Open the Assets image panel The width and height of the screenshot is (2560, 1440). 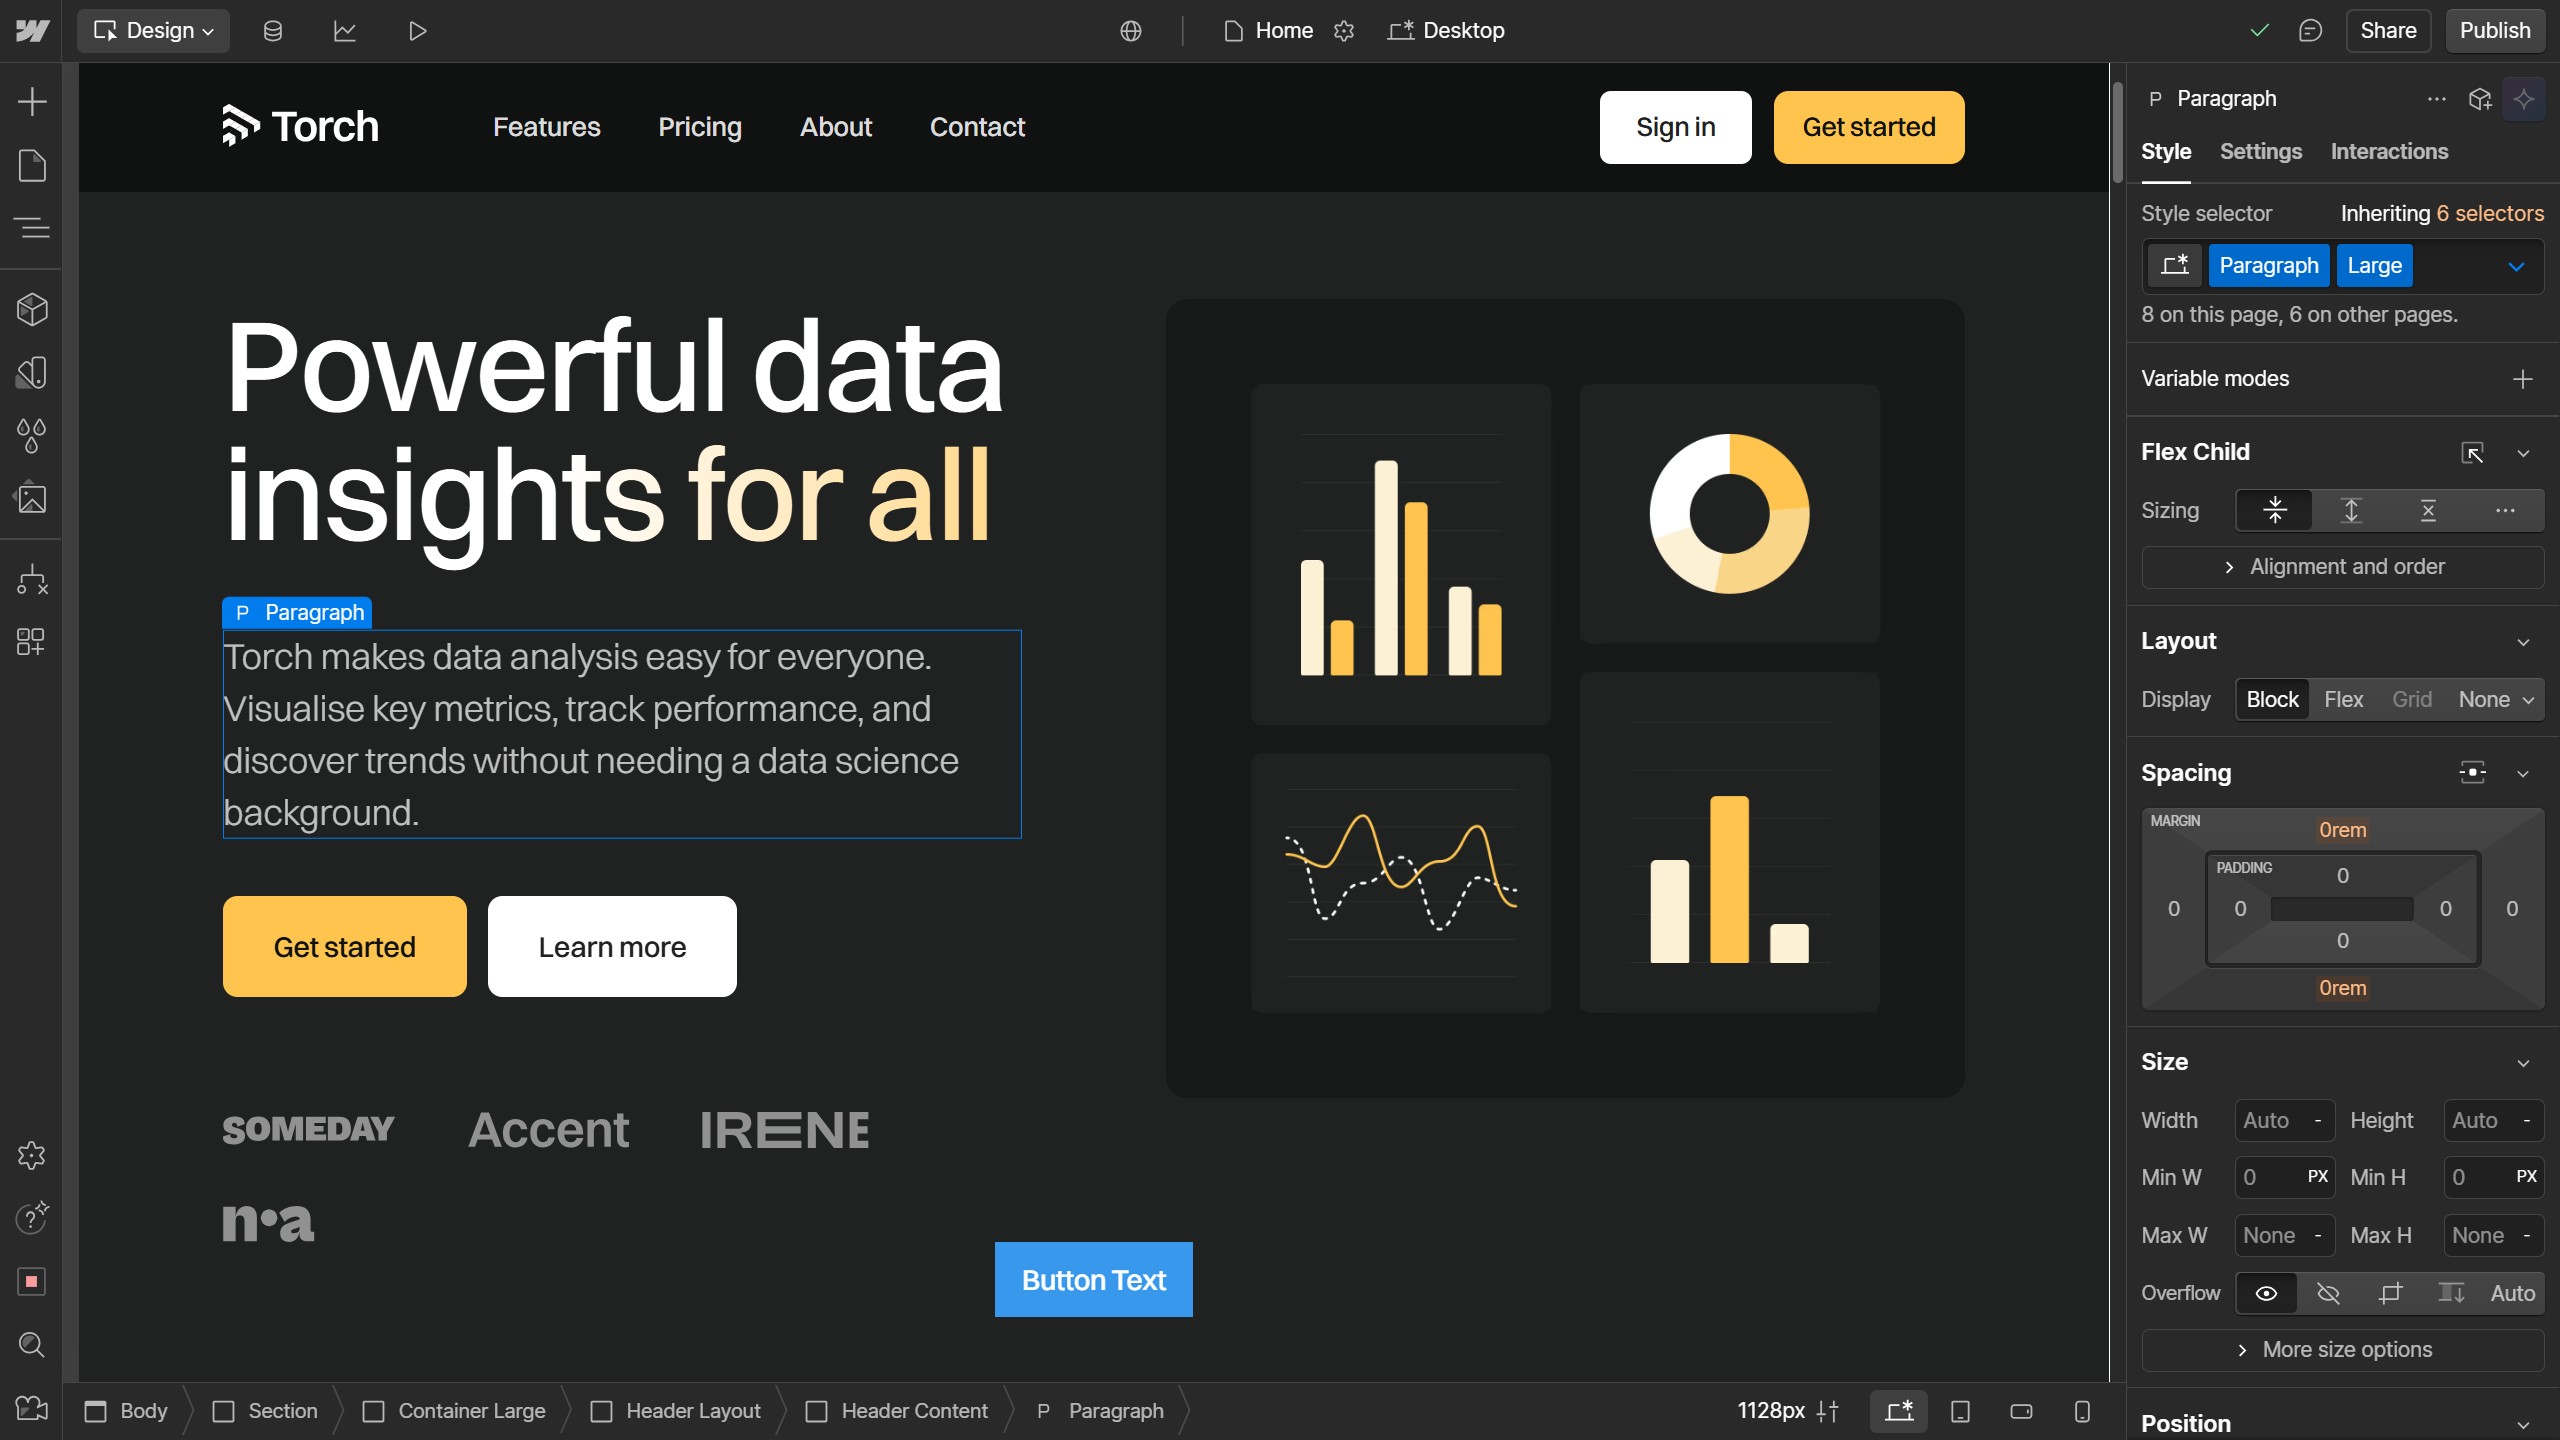pos(32,498)
